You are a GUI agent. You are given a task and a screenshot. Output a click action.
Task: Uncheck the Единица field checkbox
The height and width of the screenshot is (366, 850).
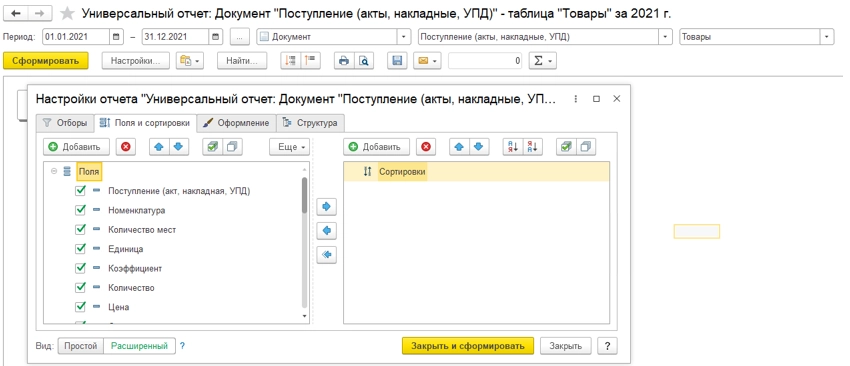tap(81, 249)
